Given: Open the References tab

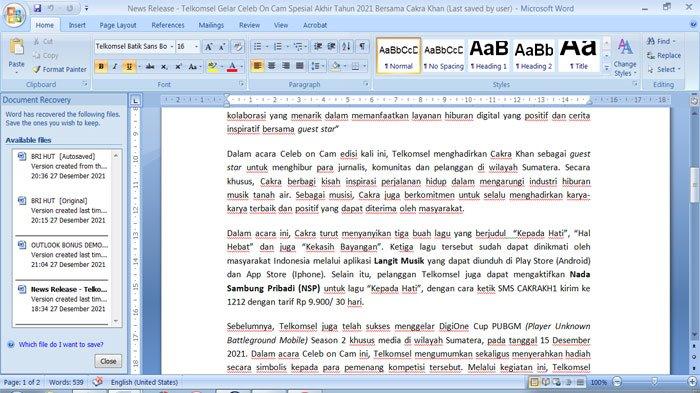Looking at the screenshot, I should pyautogui.click(x=168, y=25).
